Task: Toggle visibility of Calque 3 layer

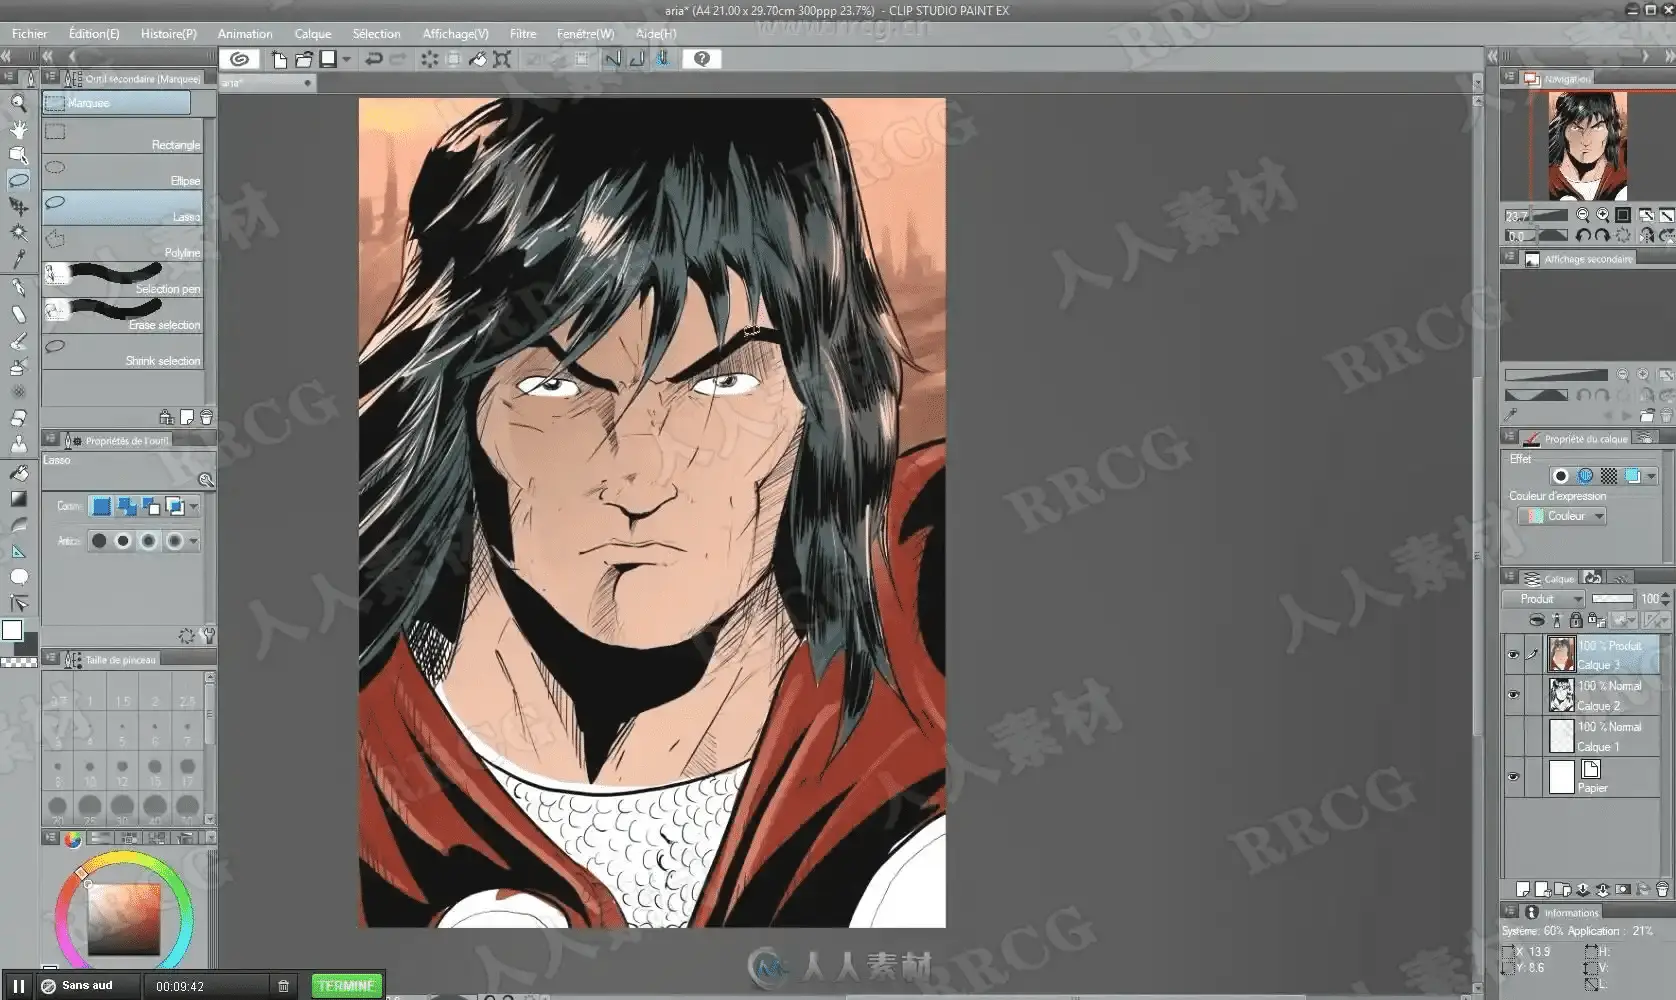Action: click(1513, 655)
